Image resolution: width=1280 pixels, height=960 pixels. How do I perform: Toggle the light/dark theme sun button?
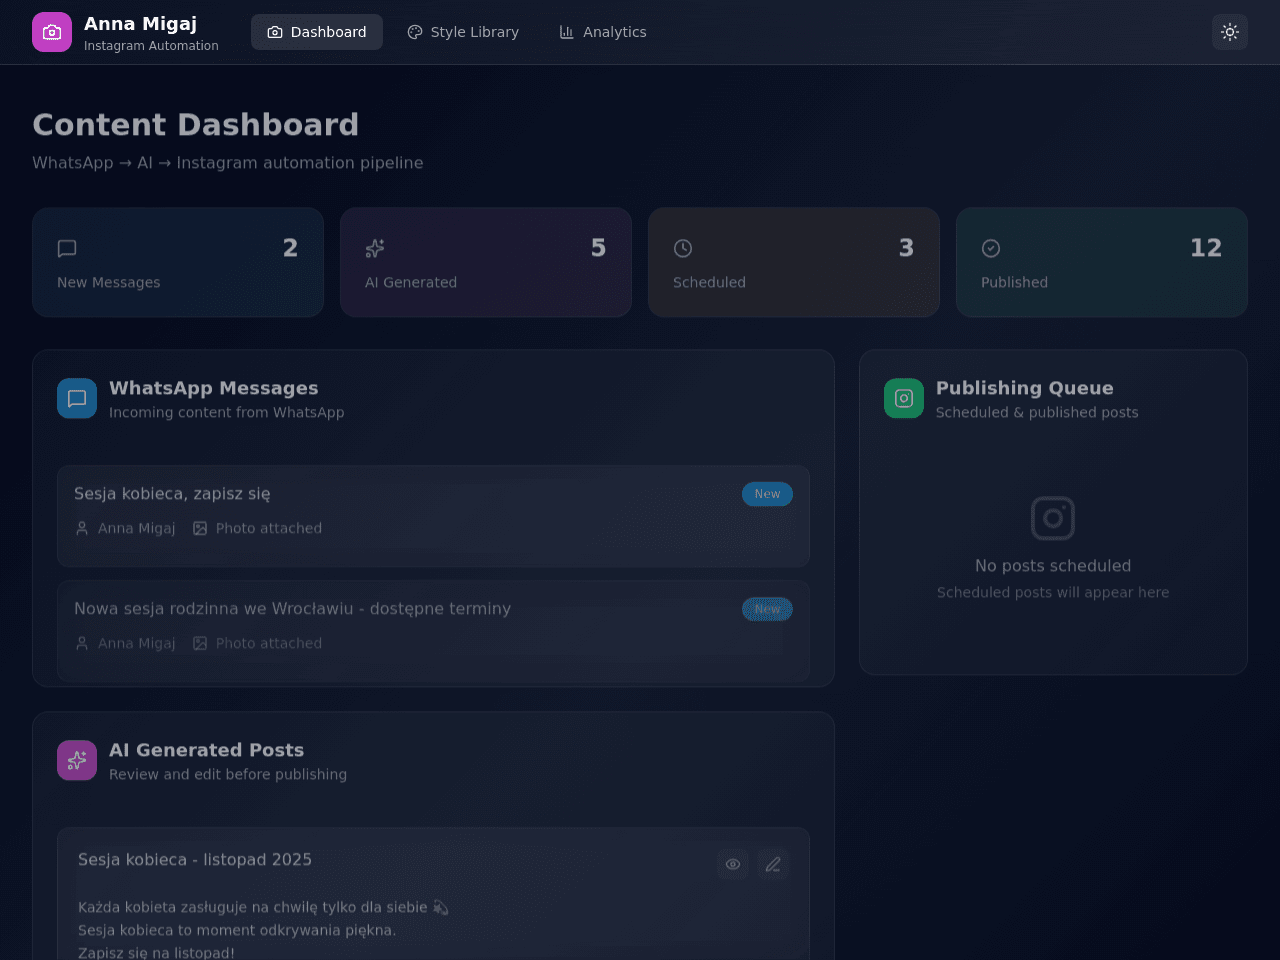coord(1230,32)
